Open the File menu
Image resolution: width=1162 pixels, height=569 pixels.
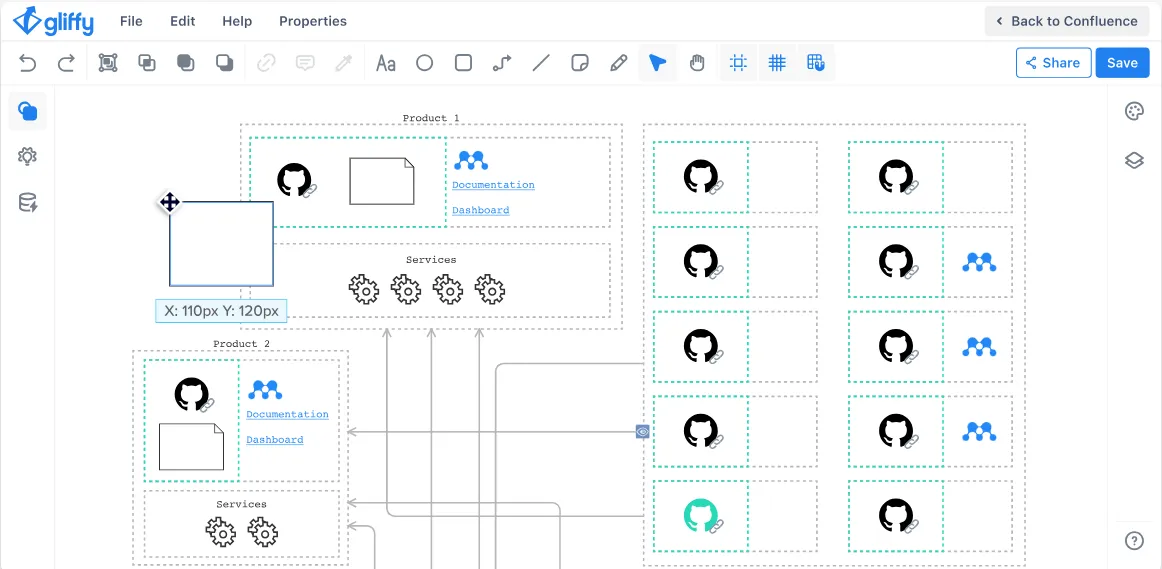[131, 21]
